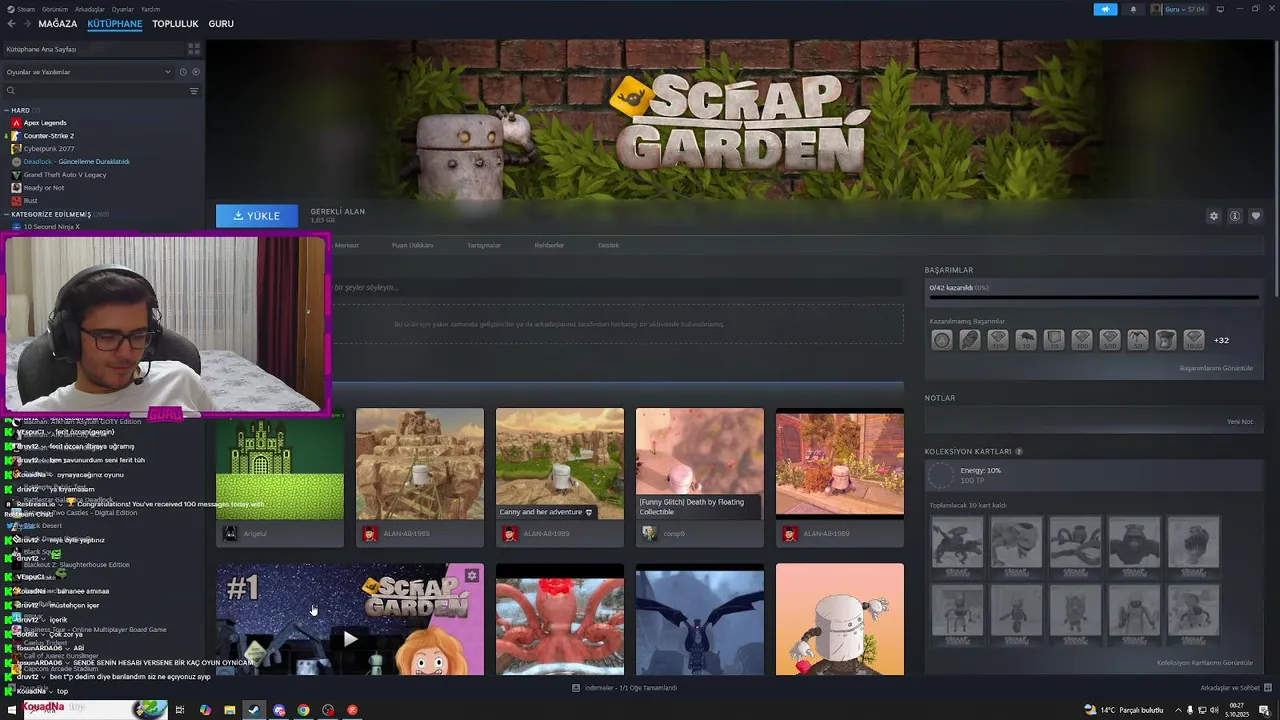This screenshot has height=720, width=1280.
Task: Open File Explorer from the taskbar
Action: coord(229,710)
